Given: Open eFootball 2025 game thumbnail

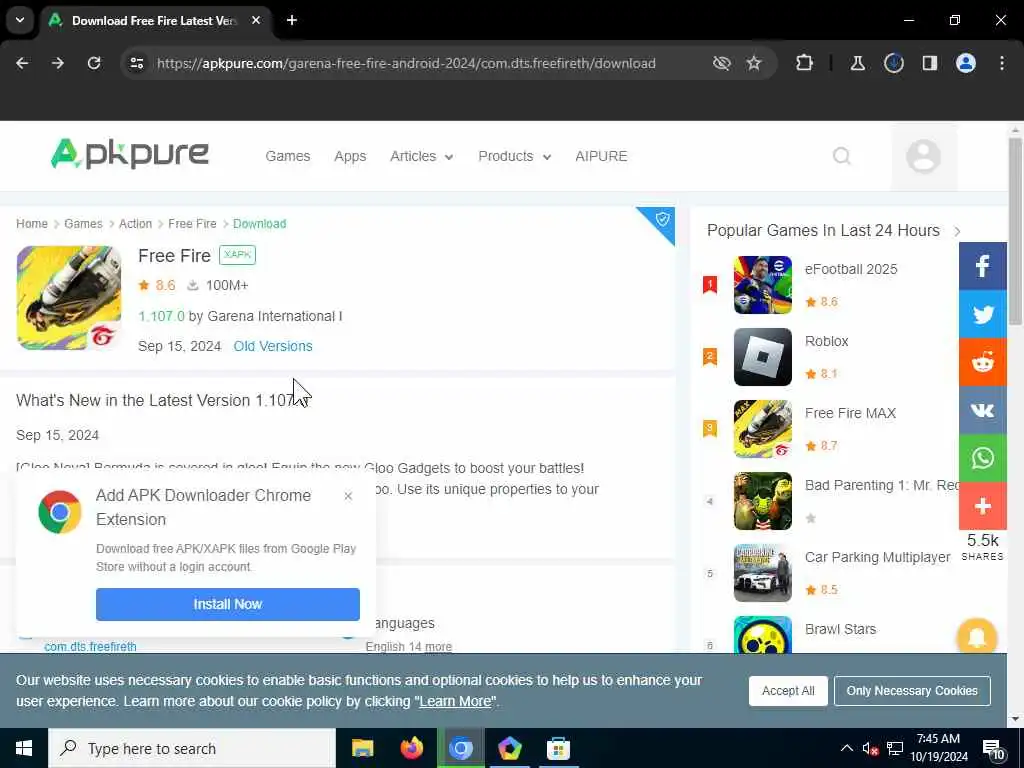Looking at the screenshot, I should pos(762,285).
